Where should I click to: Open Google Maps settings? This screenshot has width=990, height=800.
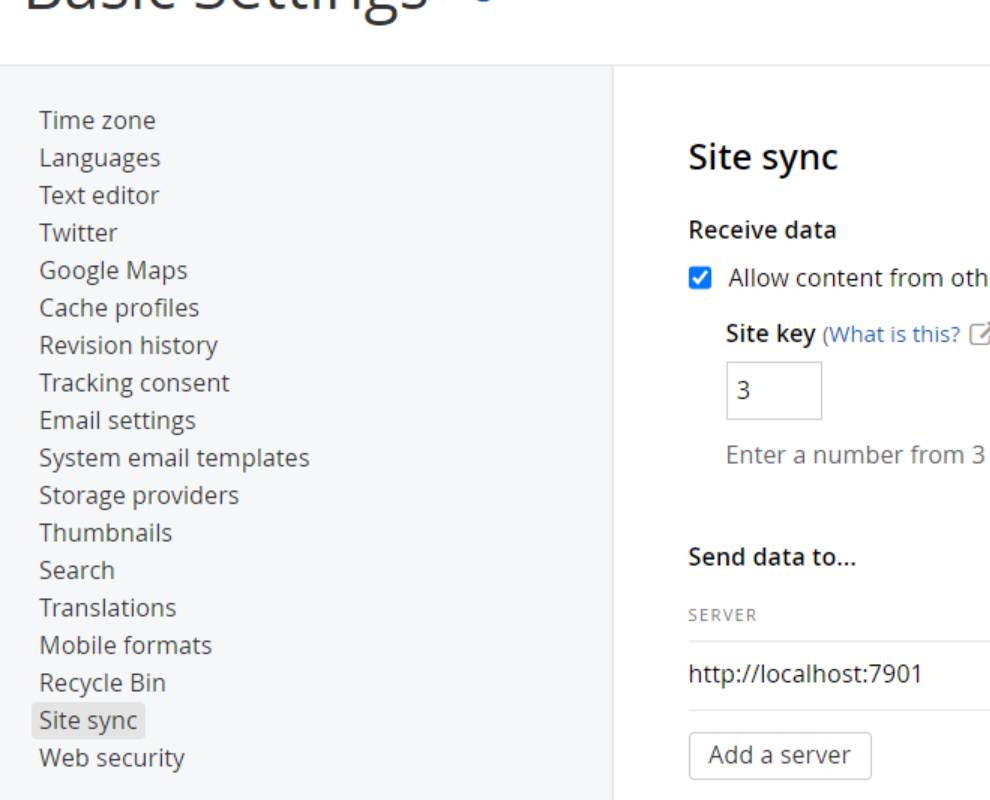click(114, 270)
